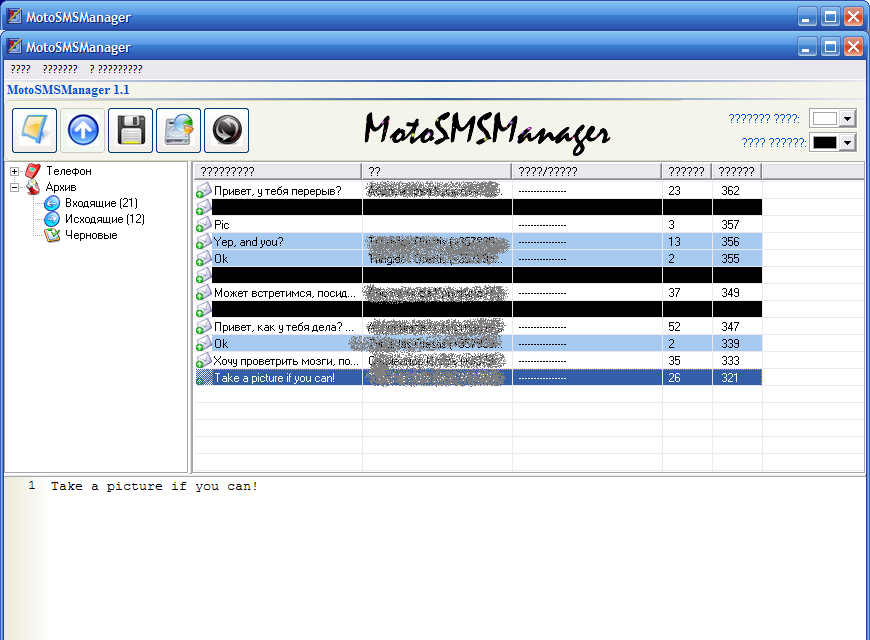Click the outbox arrow icon beside Исходящие
The height and width of the screenshot is (640, 870).
[52, 219]
